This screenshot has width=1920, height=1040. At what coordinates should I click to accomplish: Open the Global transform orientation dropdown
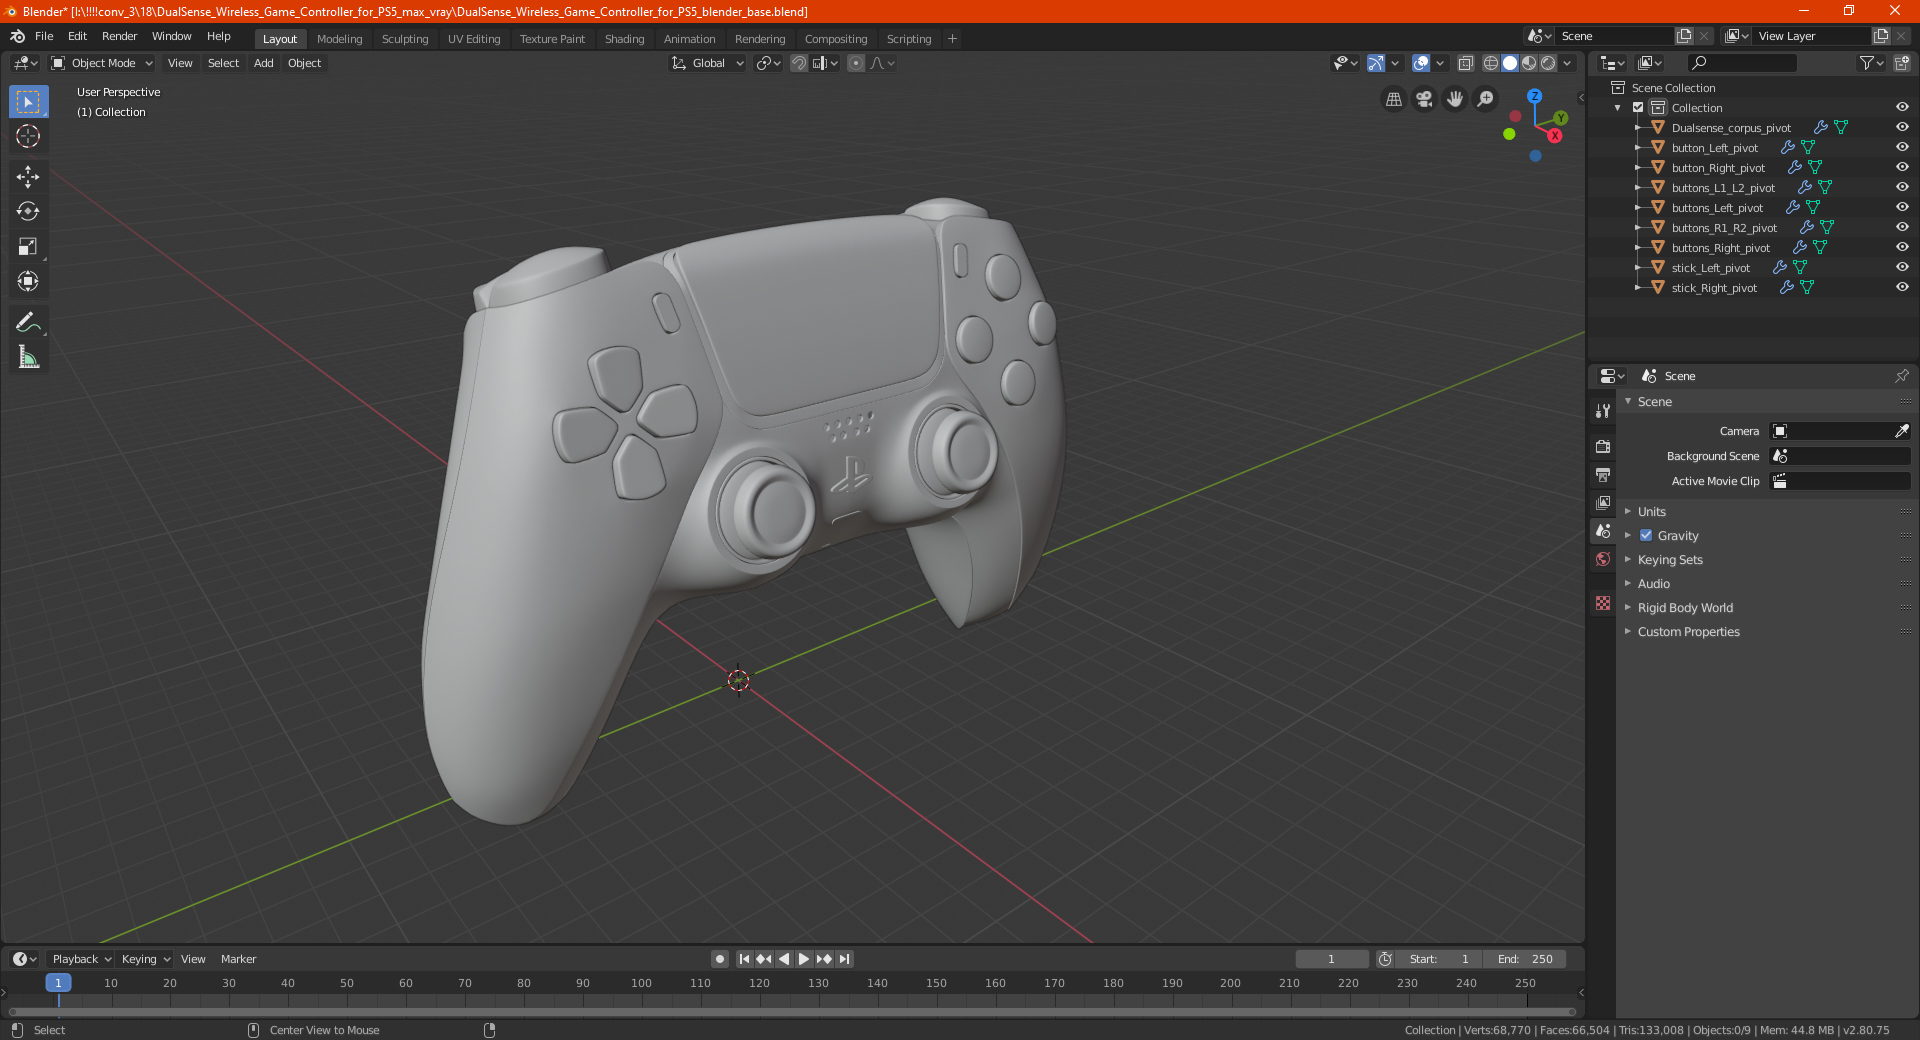(x=708, y=63)
